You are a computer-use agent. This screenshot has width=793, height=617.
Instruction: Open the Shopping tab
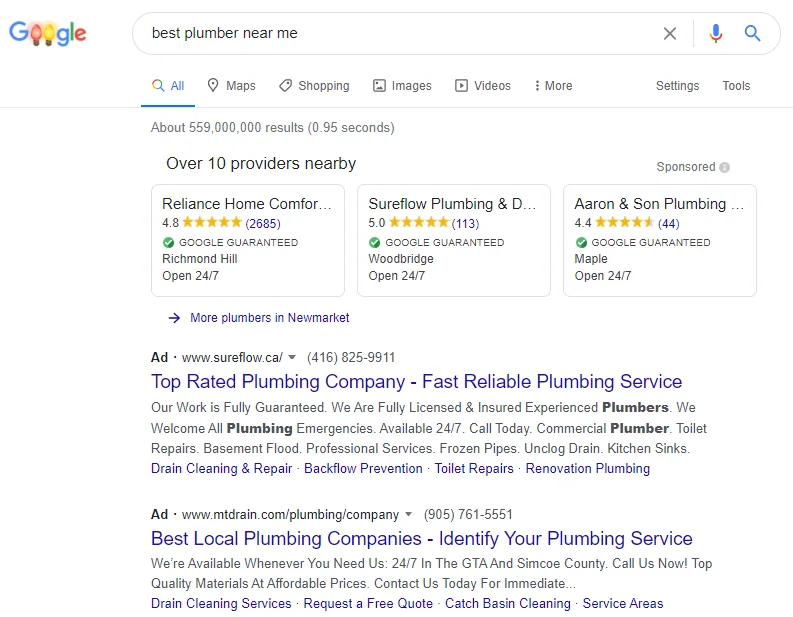pos(314,86)
